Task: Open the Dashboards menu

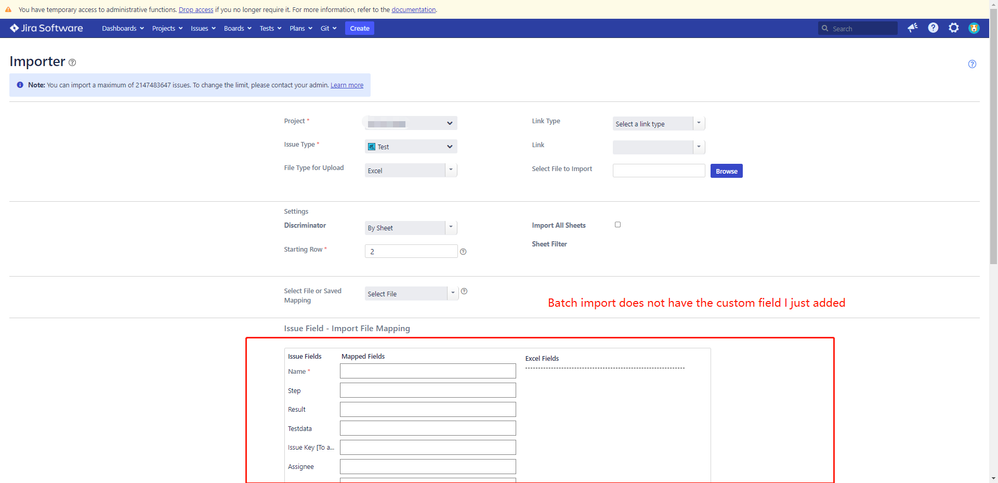Action: (122, 28)
